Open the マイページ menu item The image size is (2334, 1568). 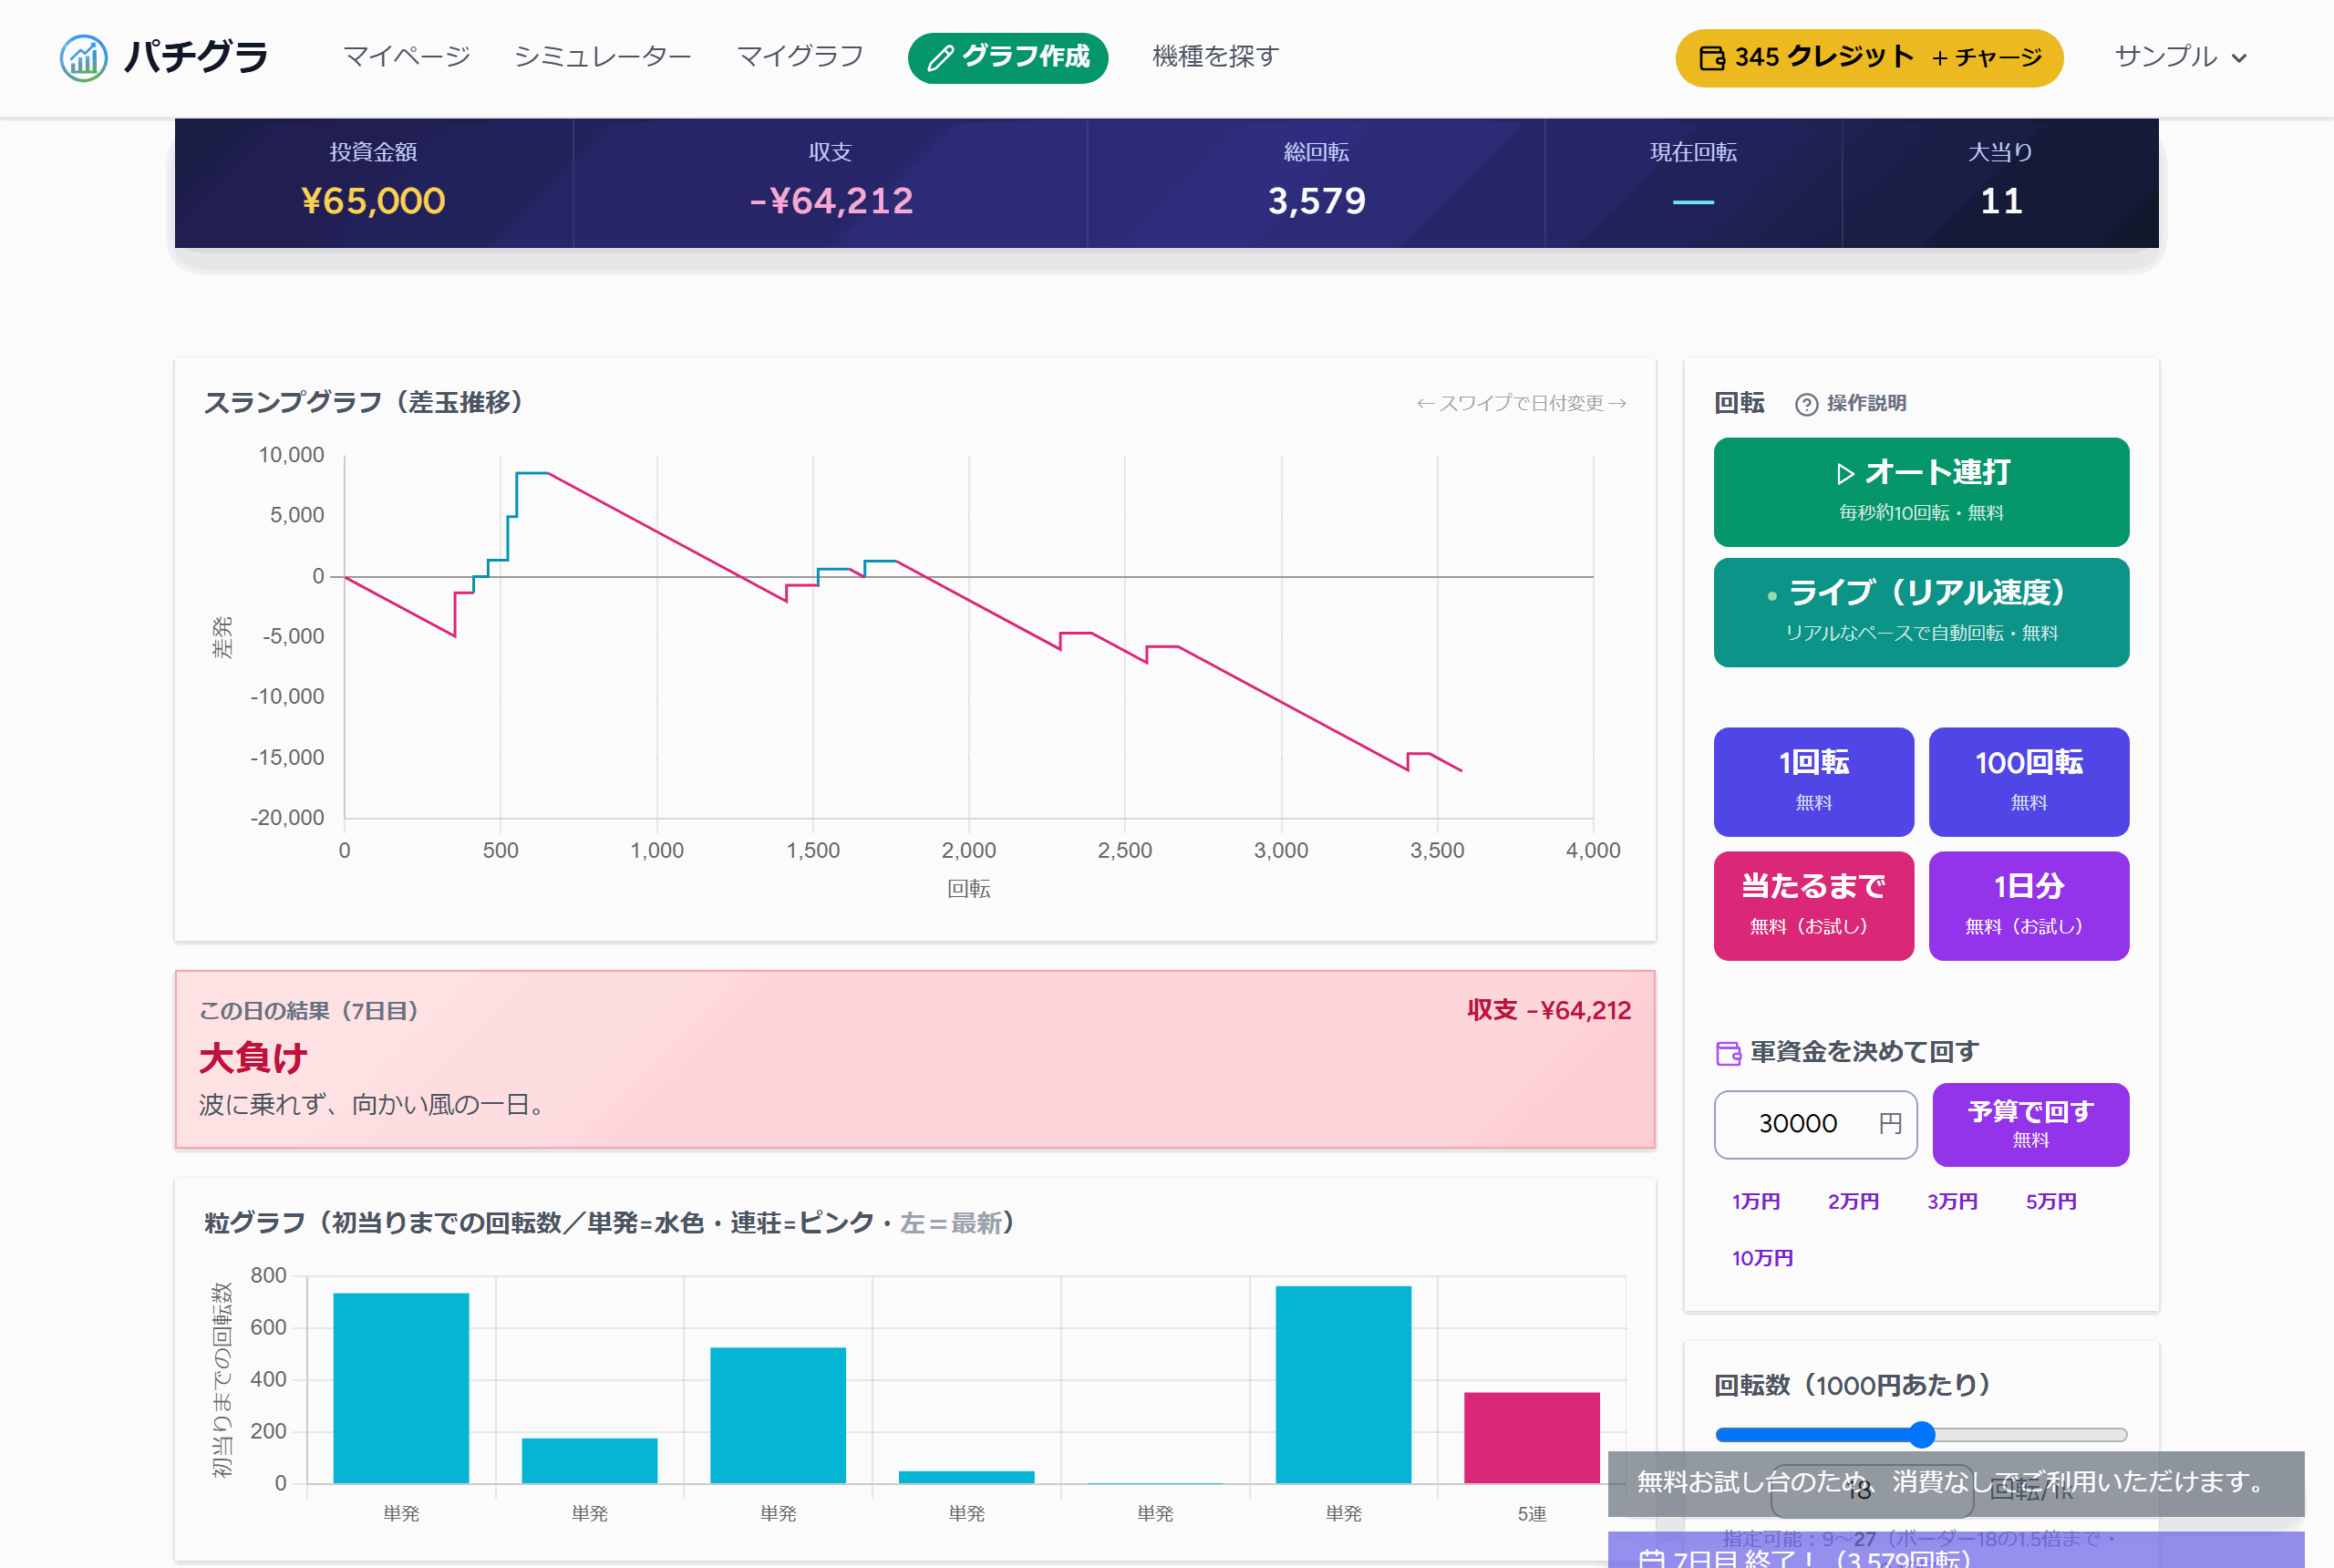click(406, 57)
